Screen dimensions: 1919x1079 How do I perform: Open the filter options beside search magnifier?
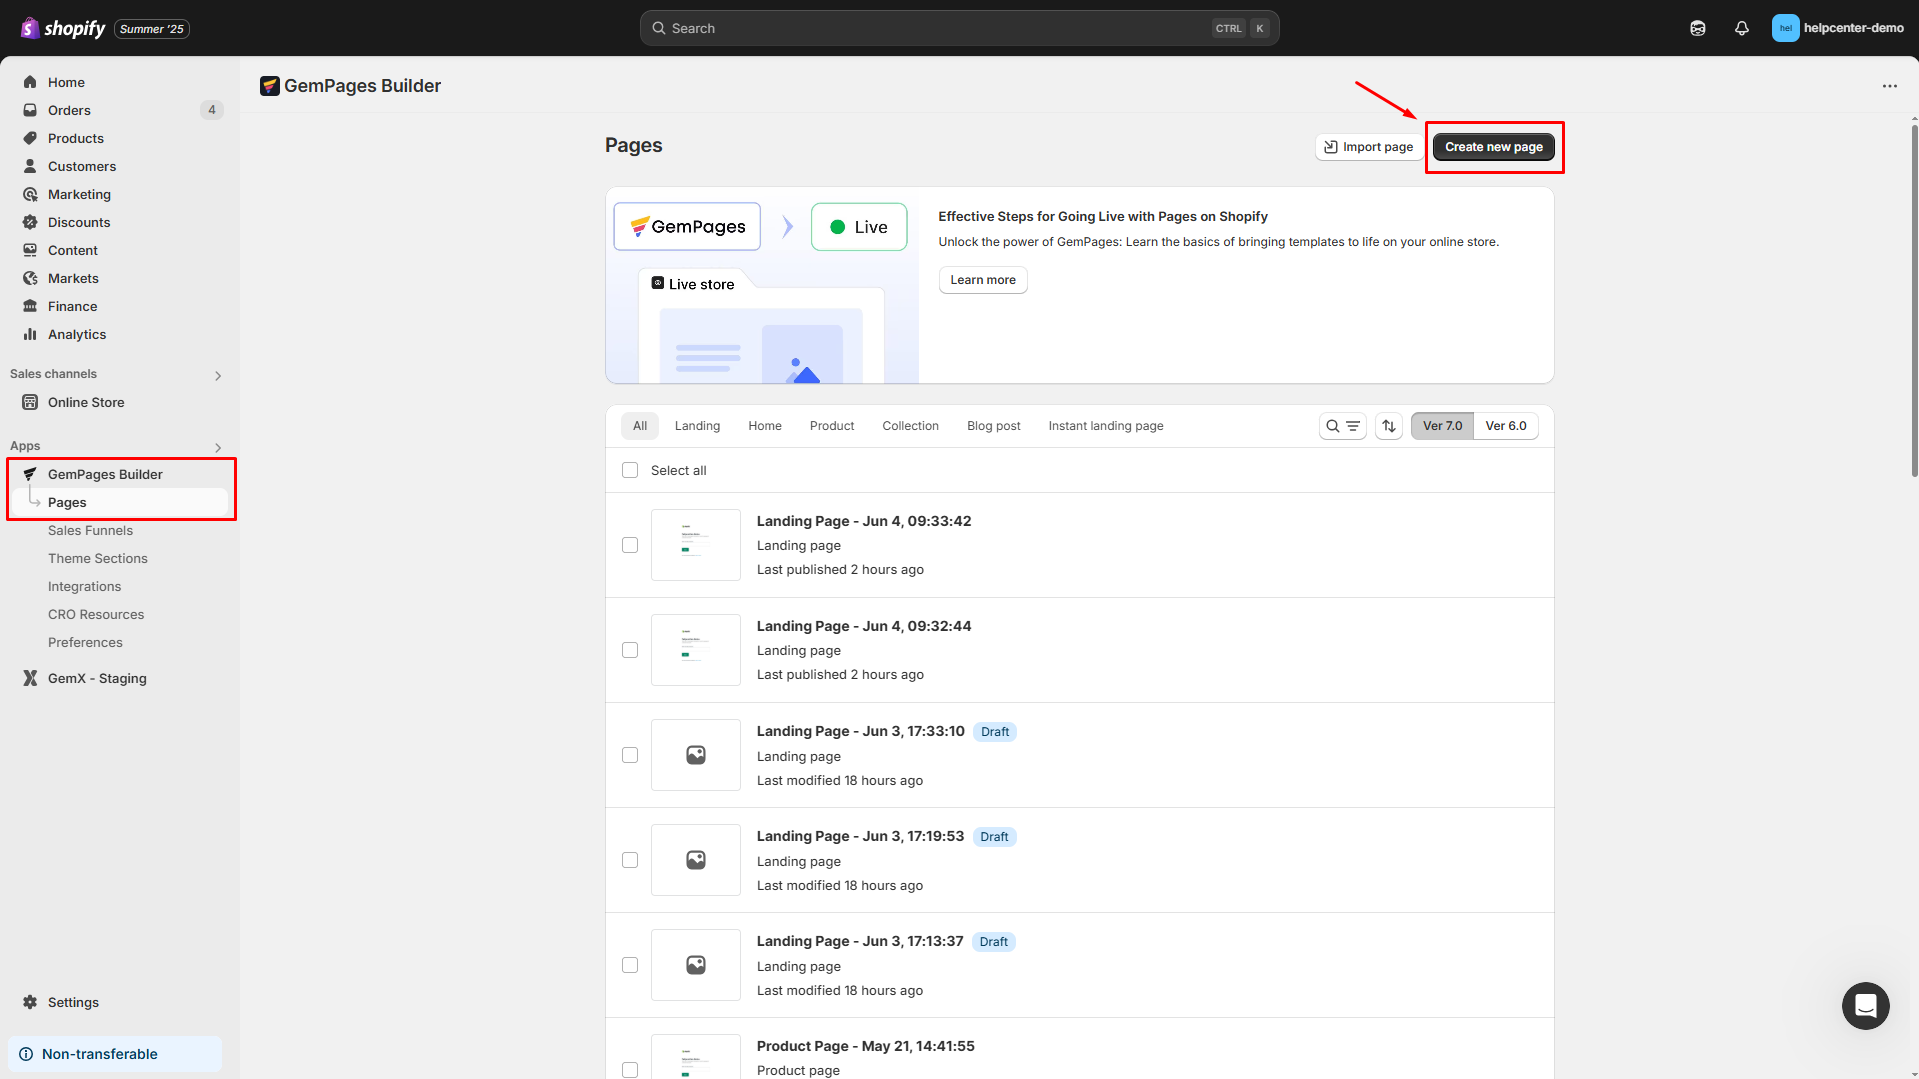tap(1352, 425)
